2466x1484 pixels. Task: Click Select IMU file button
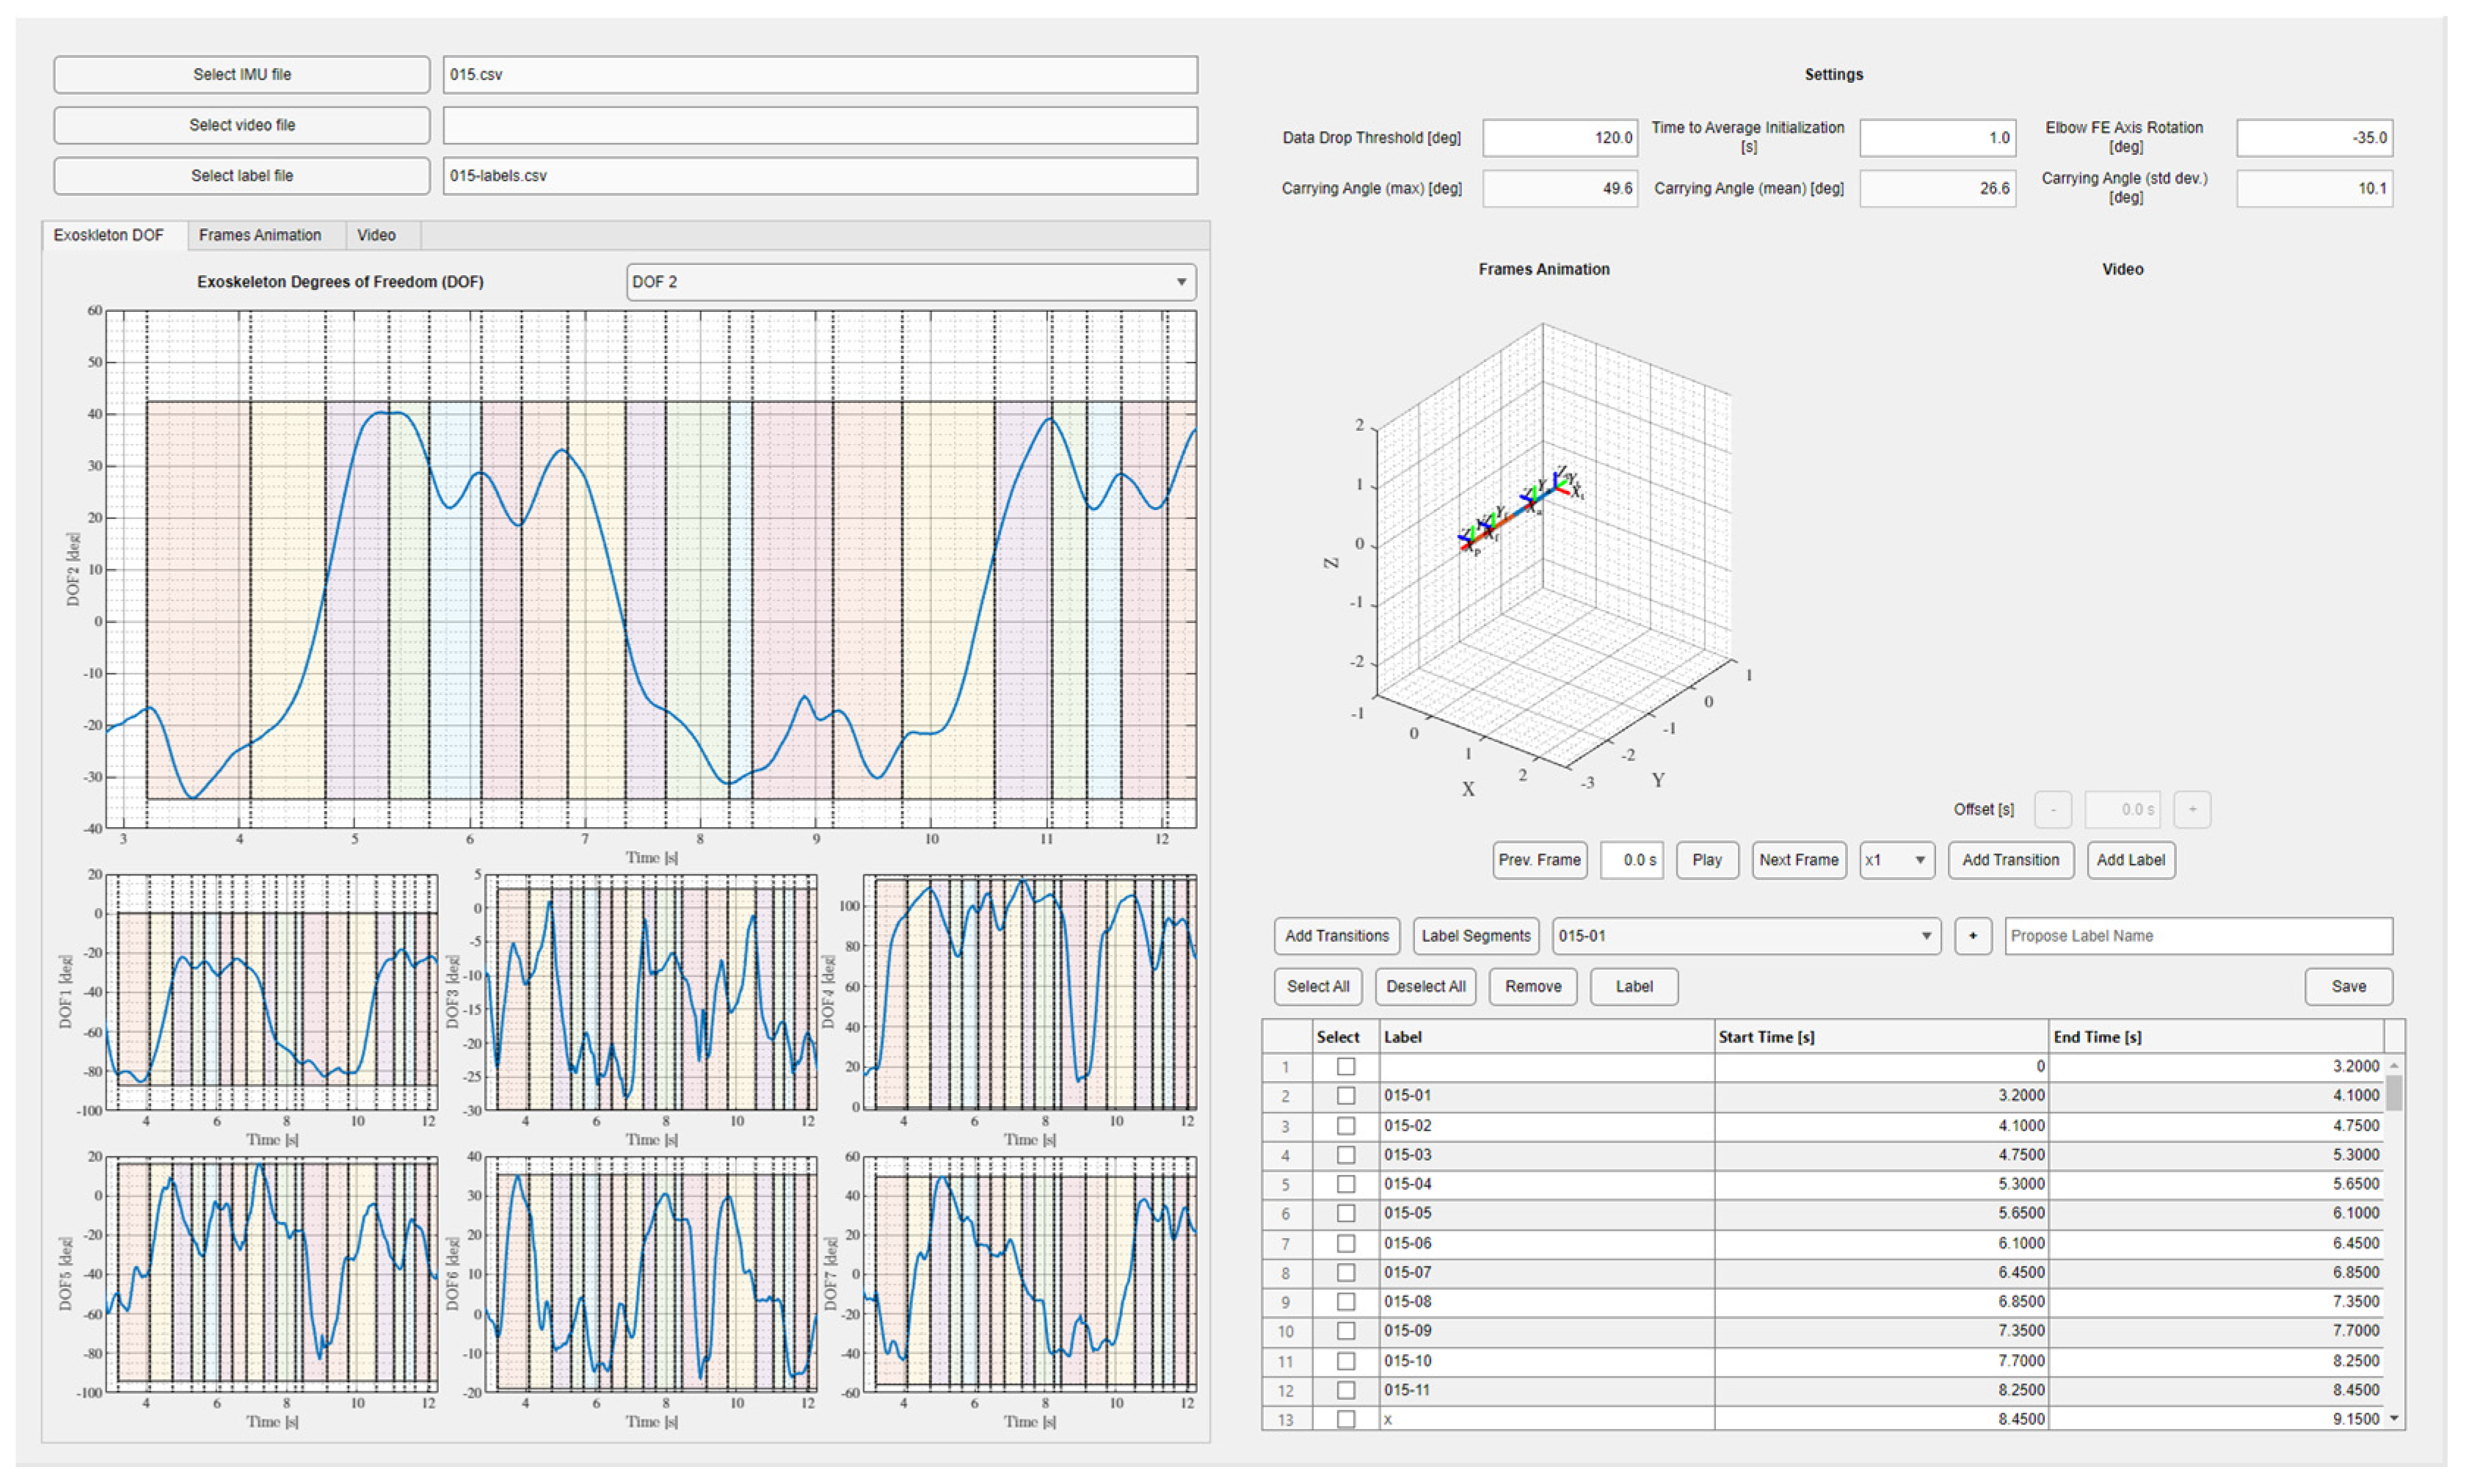[x=241, y=74]
